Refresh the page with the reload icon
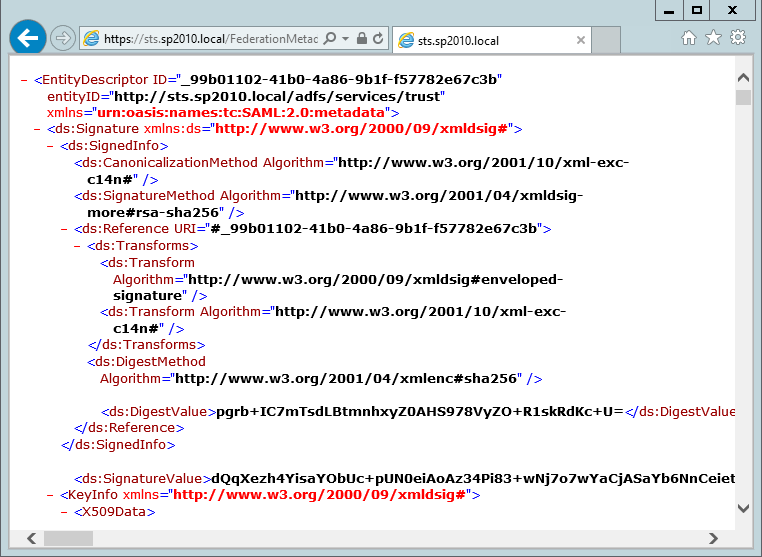The width and height of the screenshot is (762, 557). (x=378, y=39)
